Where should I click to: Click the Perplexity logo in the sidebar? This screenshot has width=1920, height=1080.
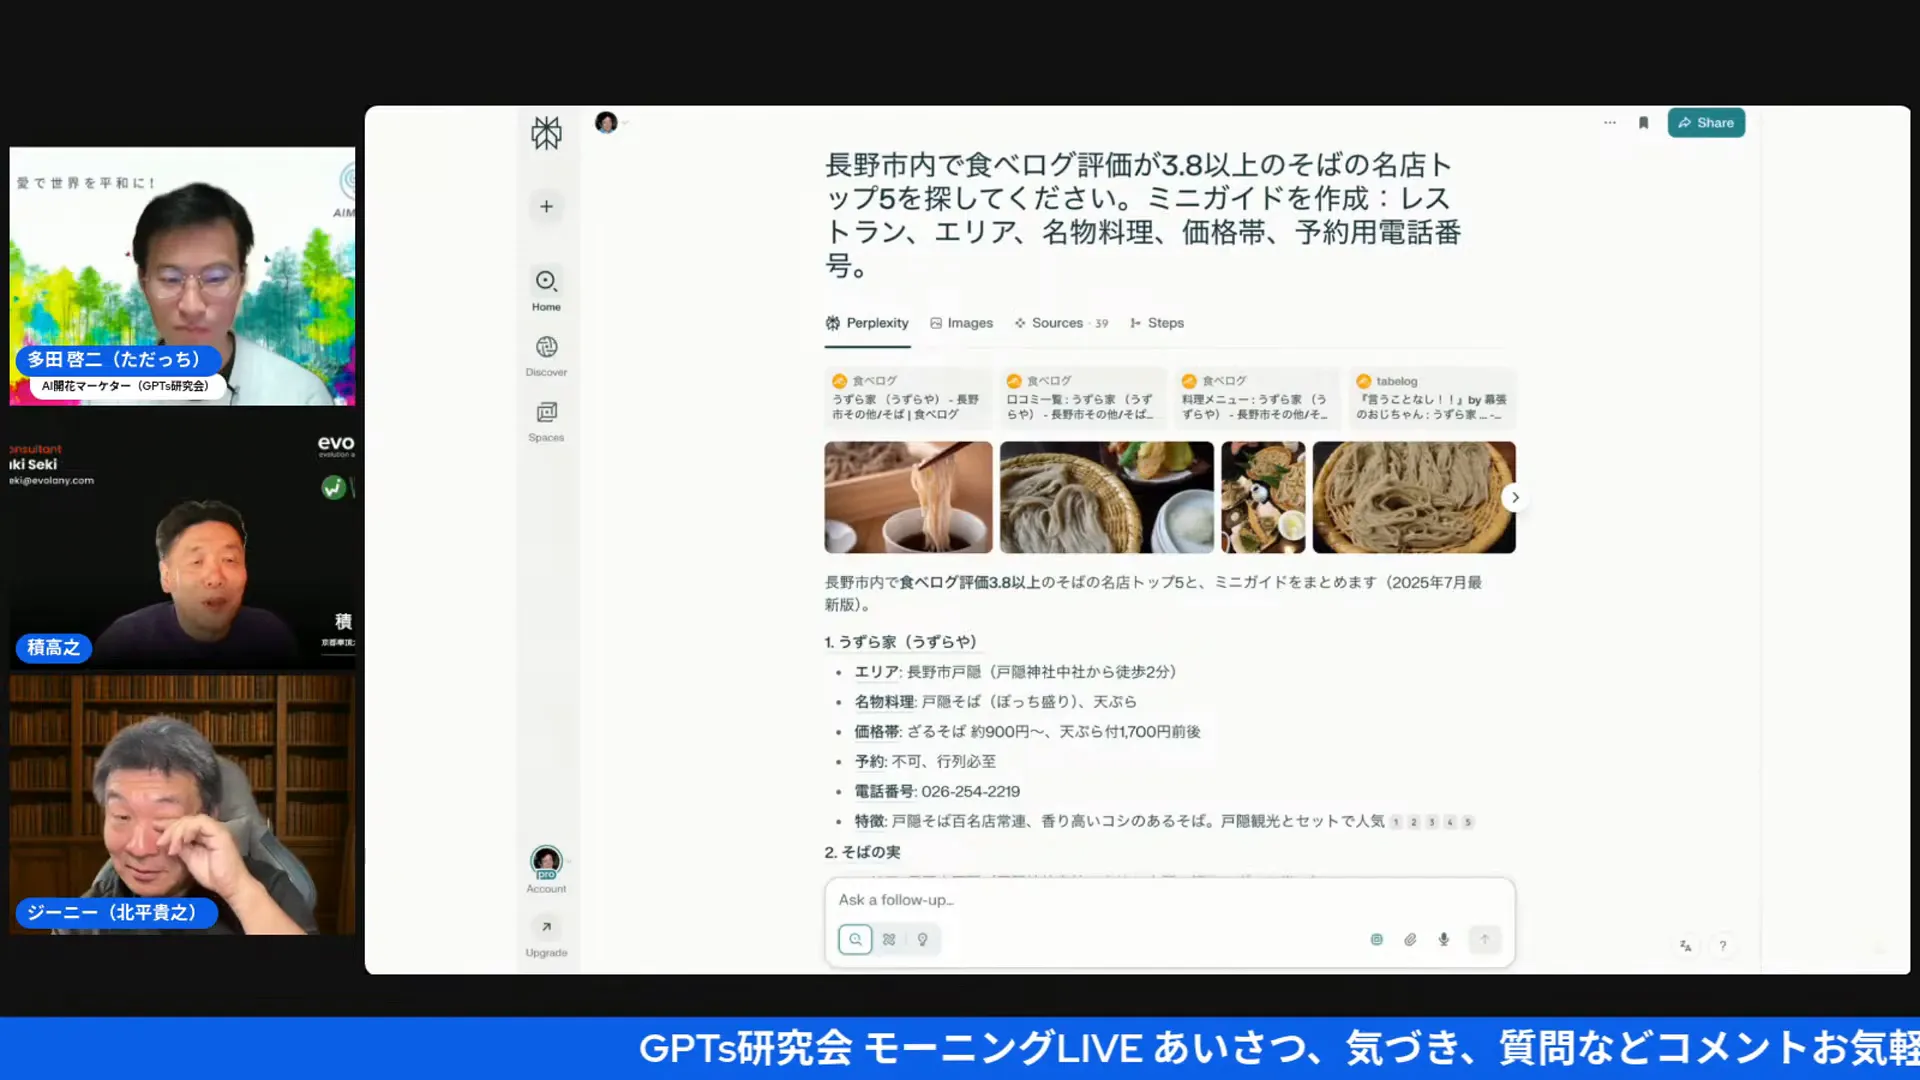pos(546,133)
